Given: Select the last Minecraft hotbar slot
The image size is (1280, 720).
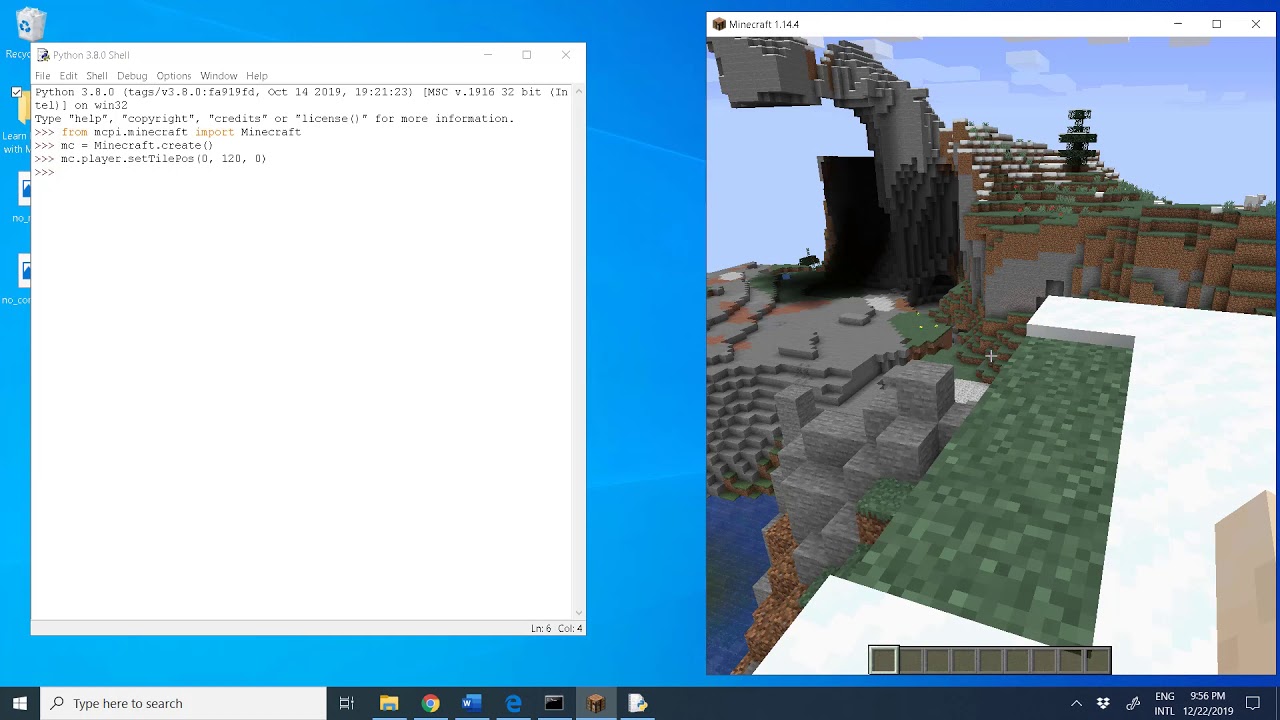Looking at the screenshot, I should pyautogui.click(x=1097, y=659).
